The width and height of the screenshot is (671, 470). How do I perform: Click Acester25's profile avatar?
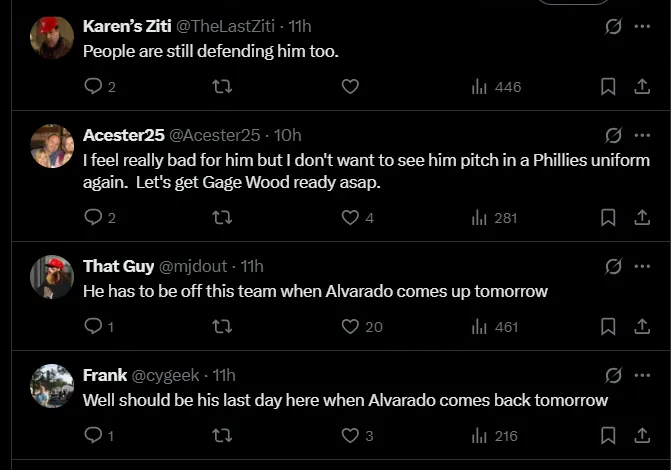tap(52, 146)
